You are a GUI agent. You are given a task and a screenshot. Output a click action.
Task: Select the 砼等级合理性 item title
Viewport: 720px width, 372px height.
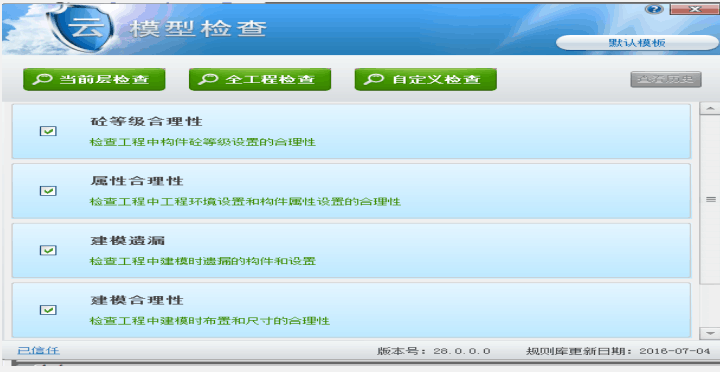(x=146, y=122)
